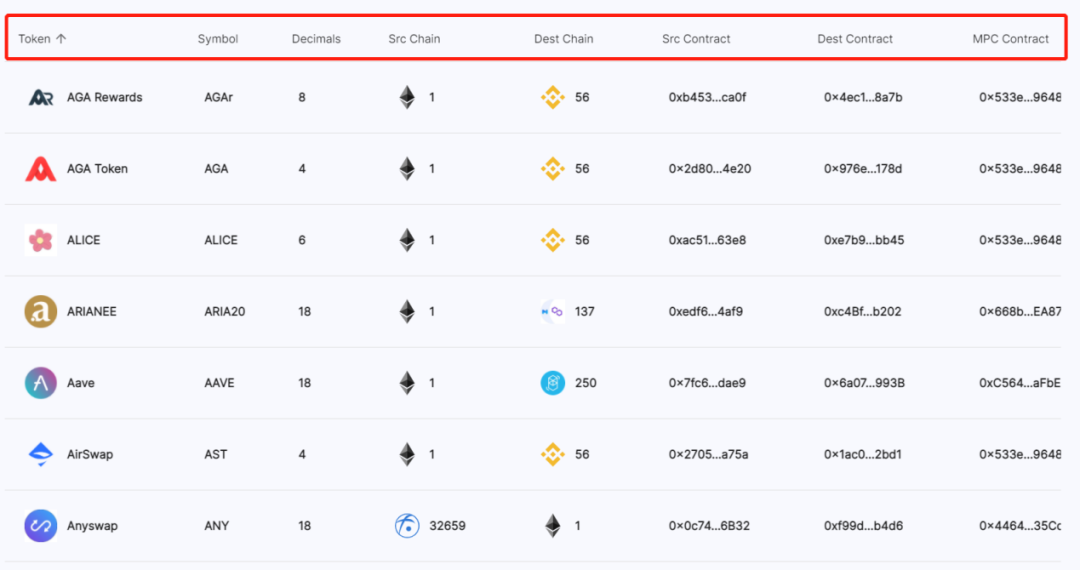Viewport: 1080px width, 570px height.
Task: Click the AirSwap token logo
Action: pos(41,454)
